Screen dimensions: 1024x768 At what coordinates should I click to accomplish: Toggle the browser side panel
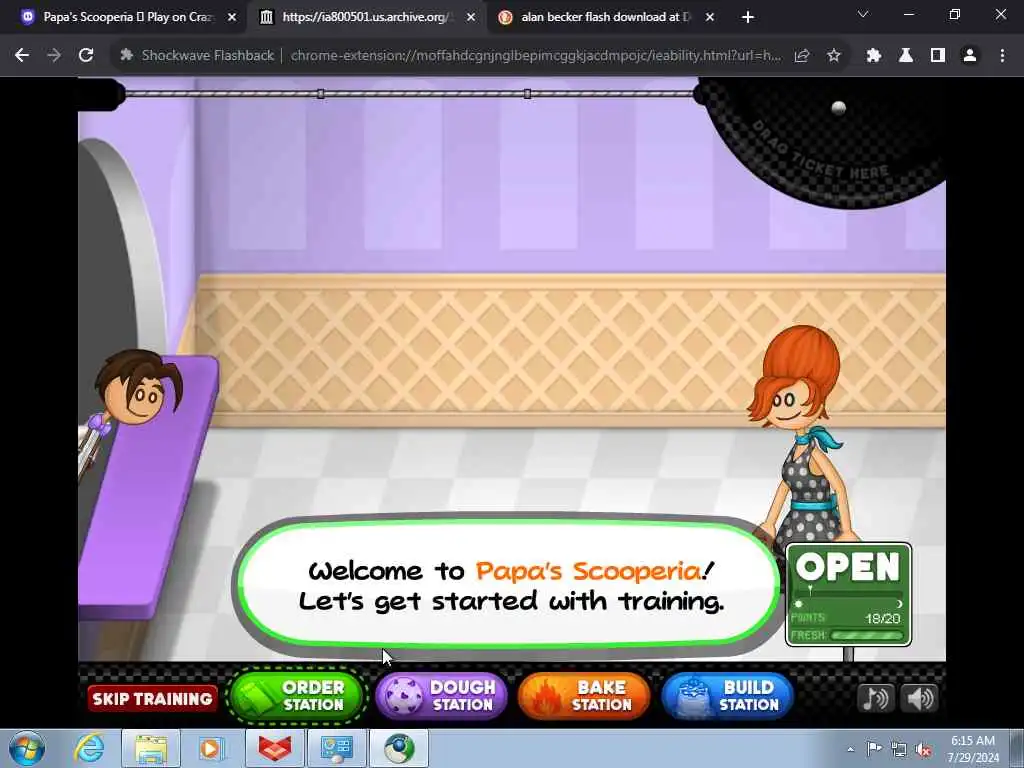pyautogui.click(x=938, y=56)
